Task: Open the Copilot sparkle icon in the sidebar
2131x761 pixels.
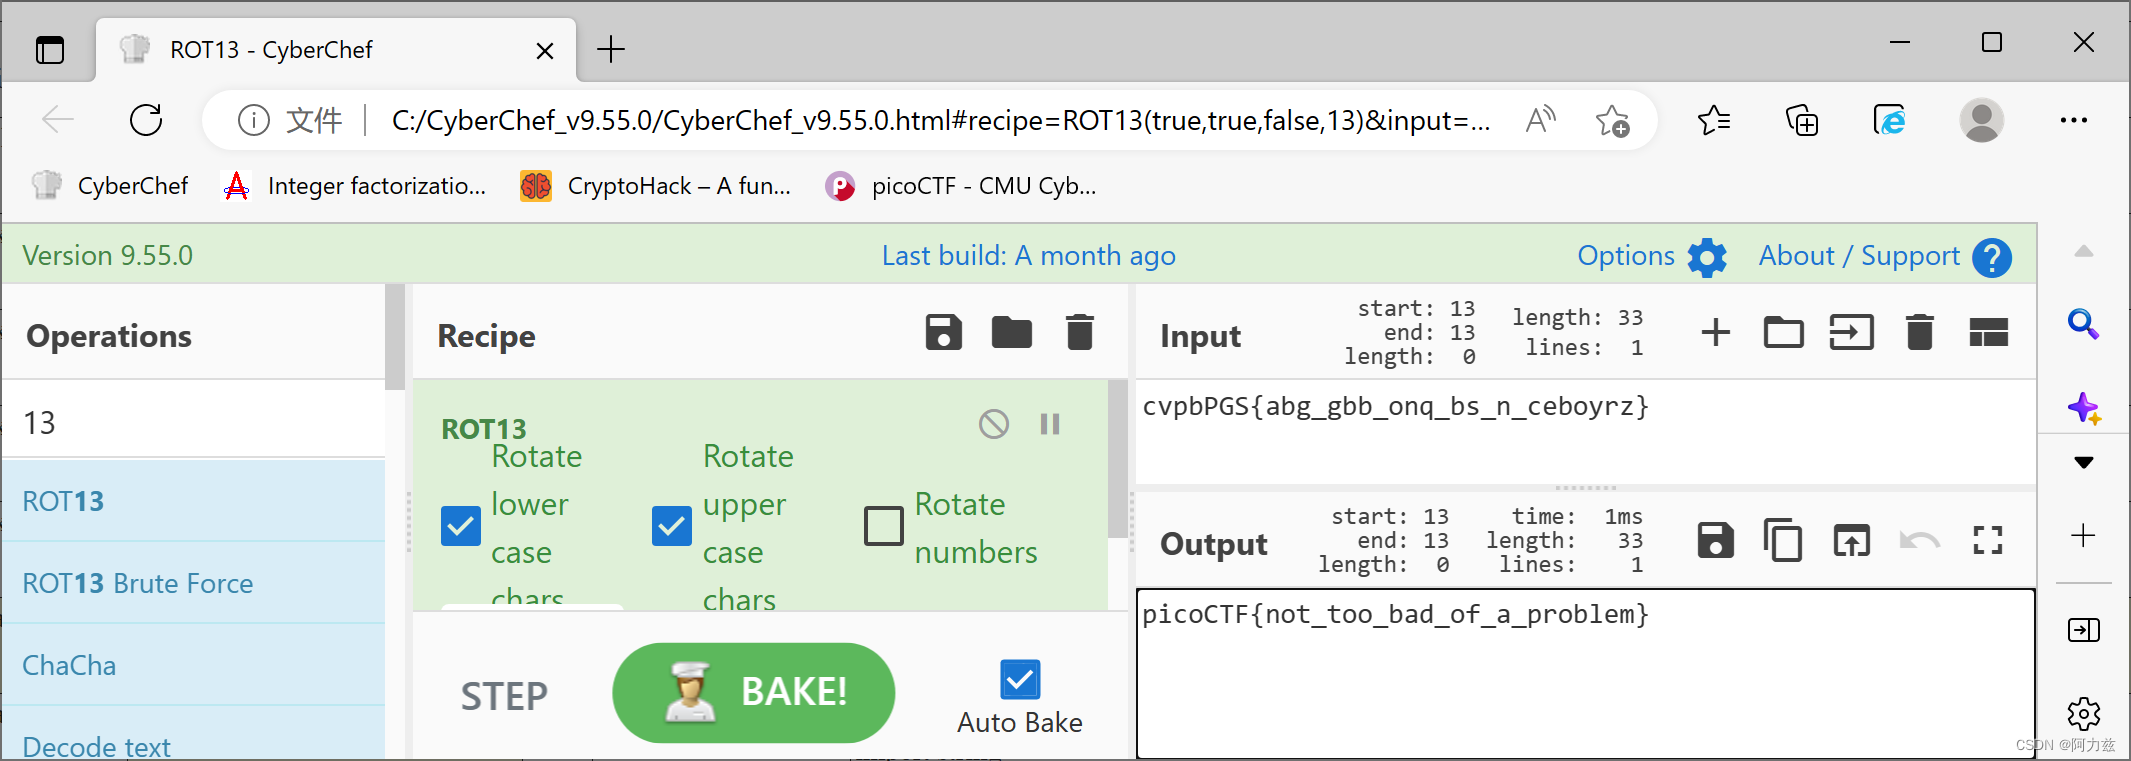Action: click(2083, 407)
